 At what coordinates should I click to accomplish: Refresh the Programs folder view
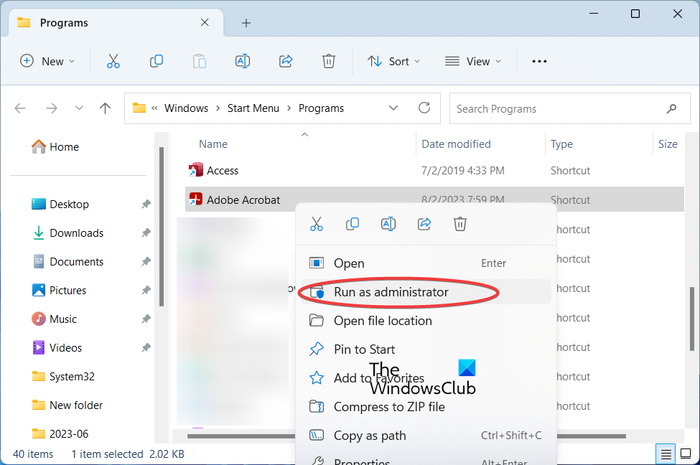pos(424,108)
